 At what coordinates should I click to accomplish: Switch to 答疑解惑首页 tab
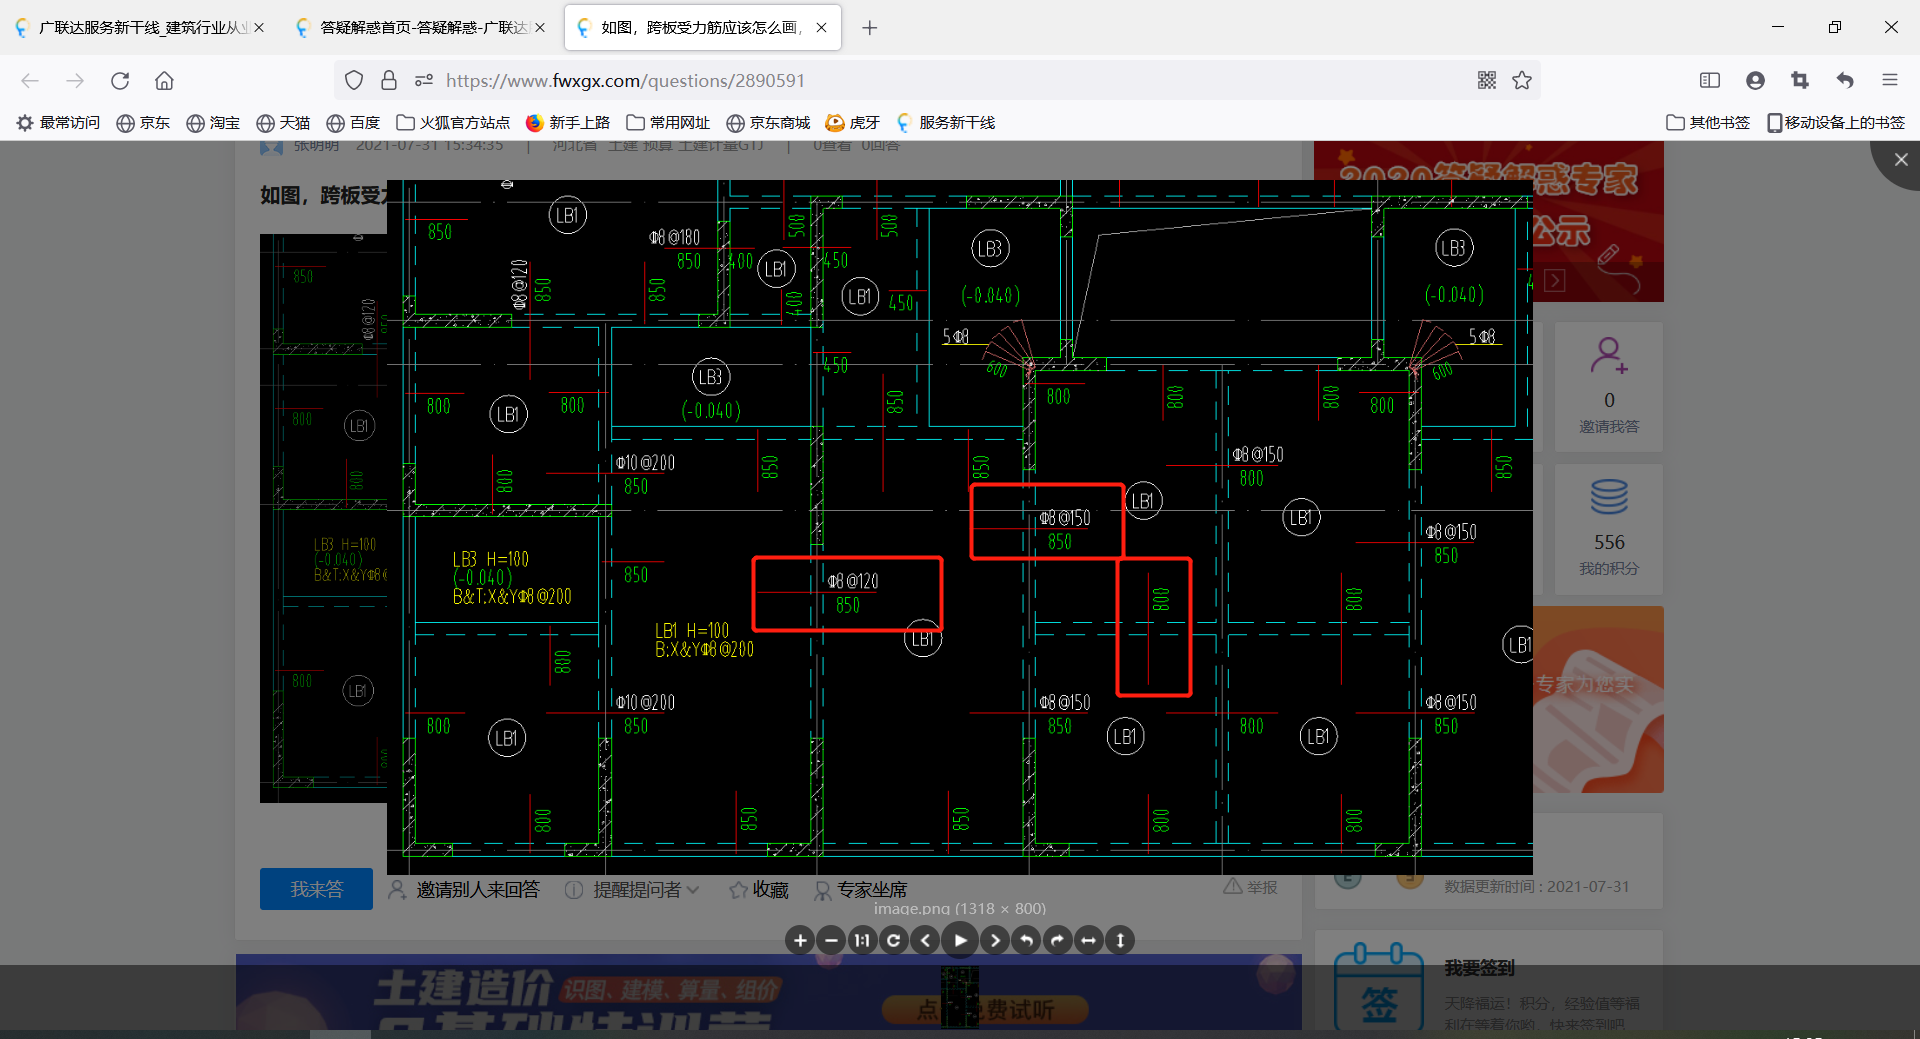(421, 28)
